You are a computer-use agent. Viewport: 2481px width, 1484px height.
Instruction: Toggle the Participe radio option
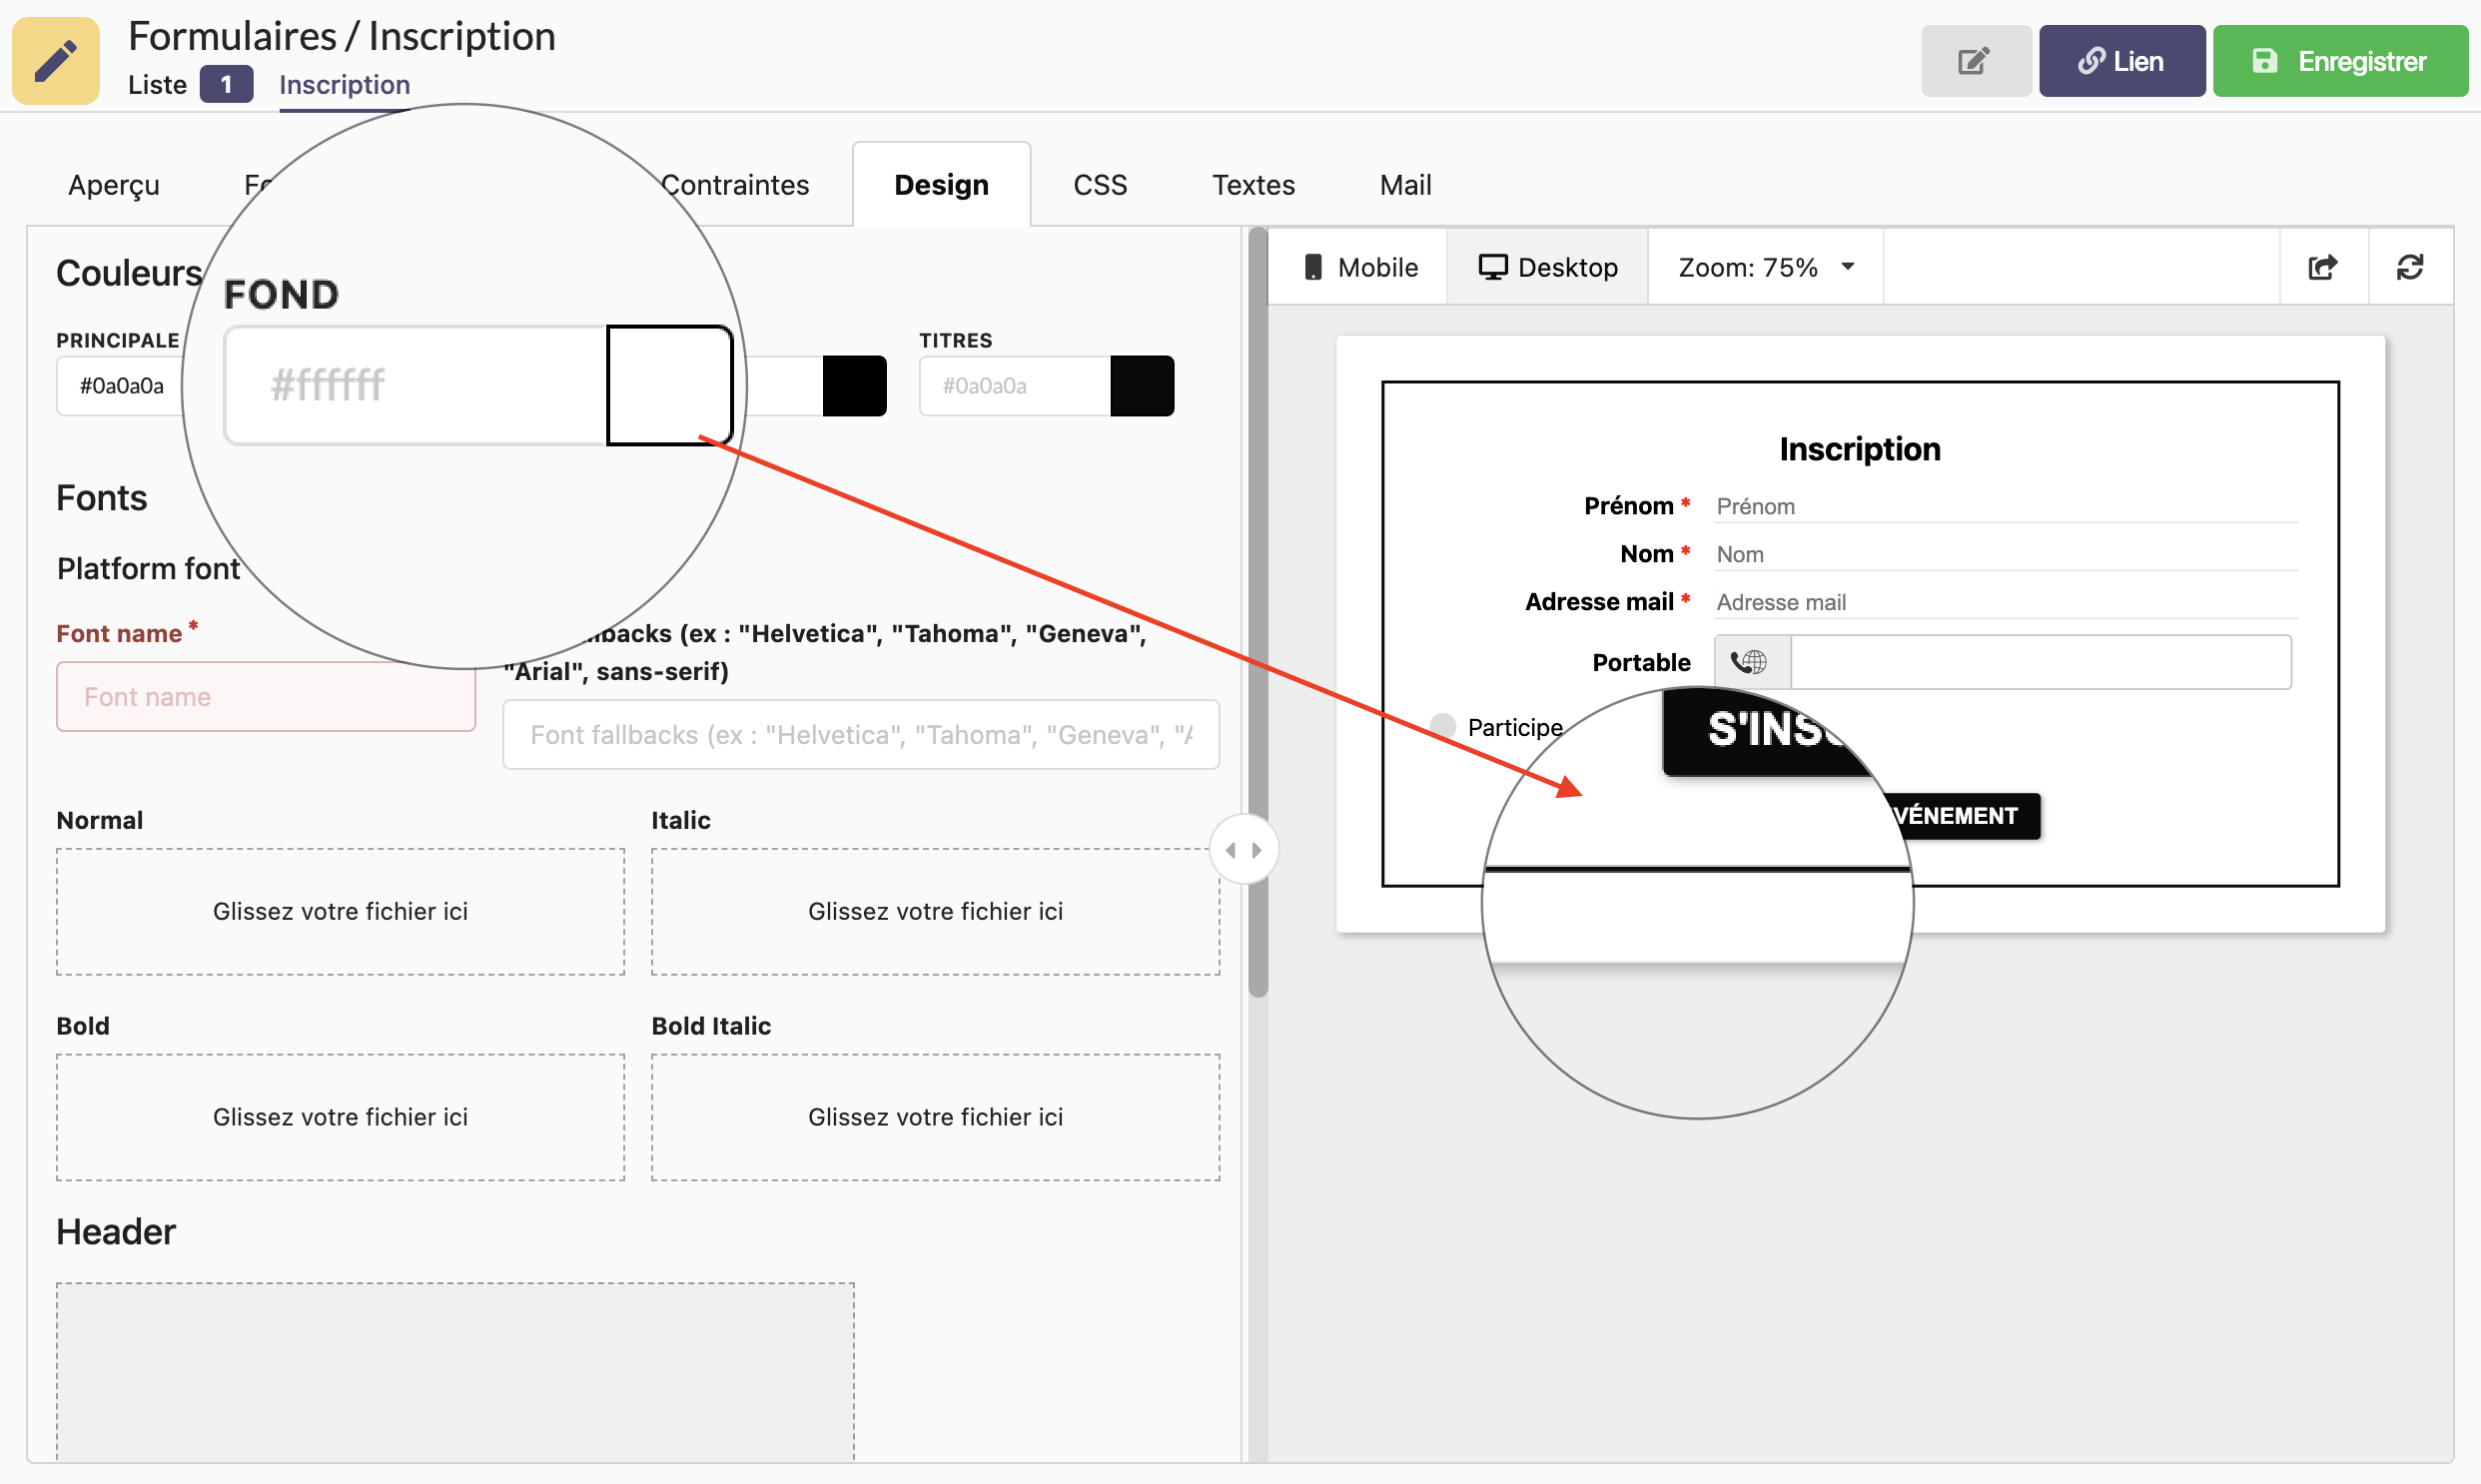1442,726
